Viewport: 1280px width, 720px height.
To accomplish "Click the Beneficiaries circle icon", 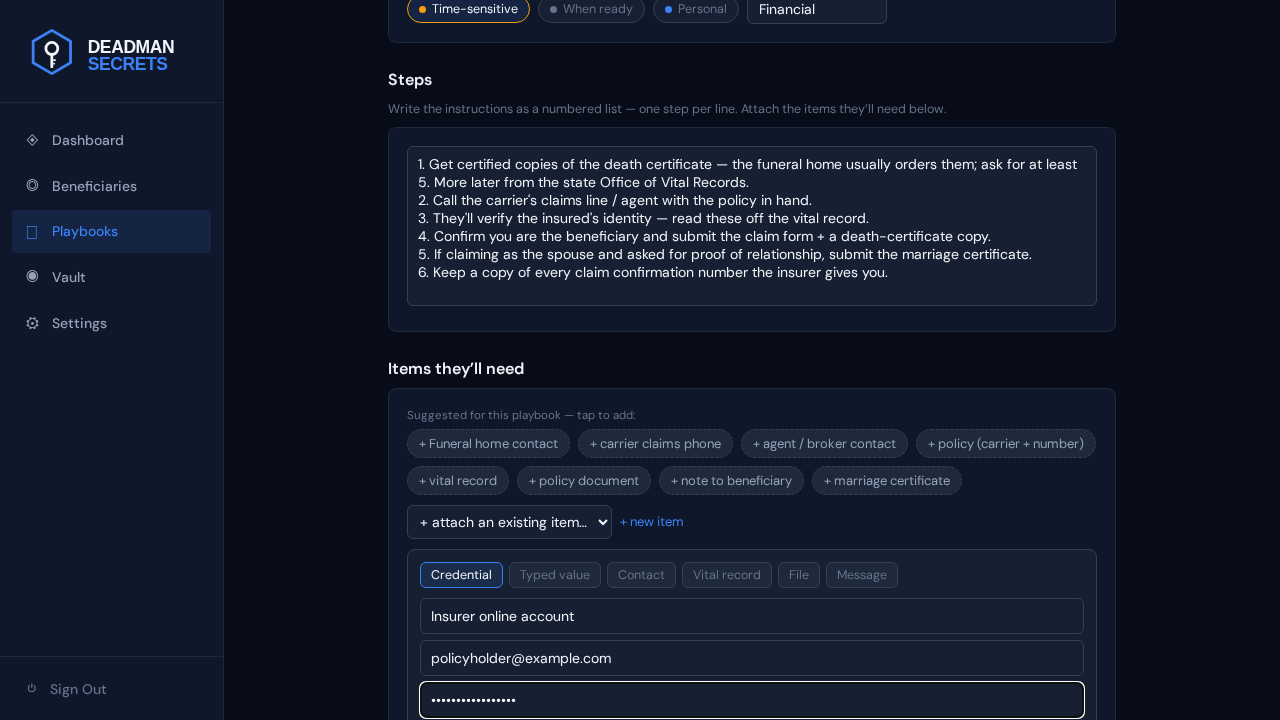I will pyautogui.click(x=32, y=185).
